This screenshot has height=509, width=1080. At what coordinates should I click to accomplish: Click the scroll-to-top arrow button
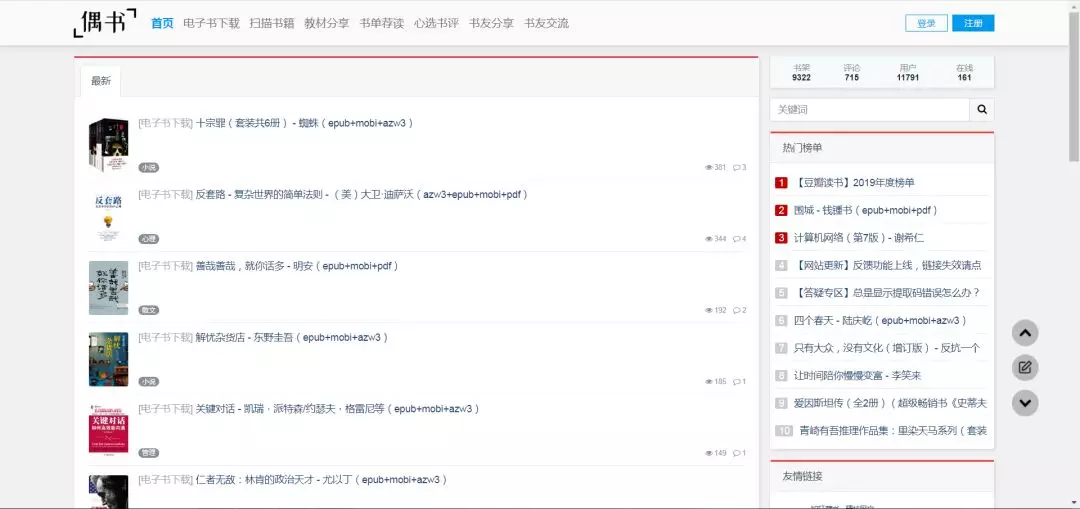1025,333
